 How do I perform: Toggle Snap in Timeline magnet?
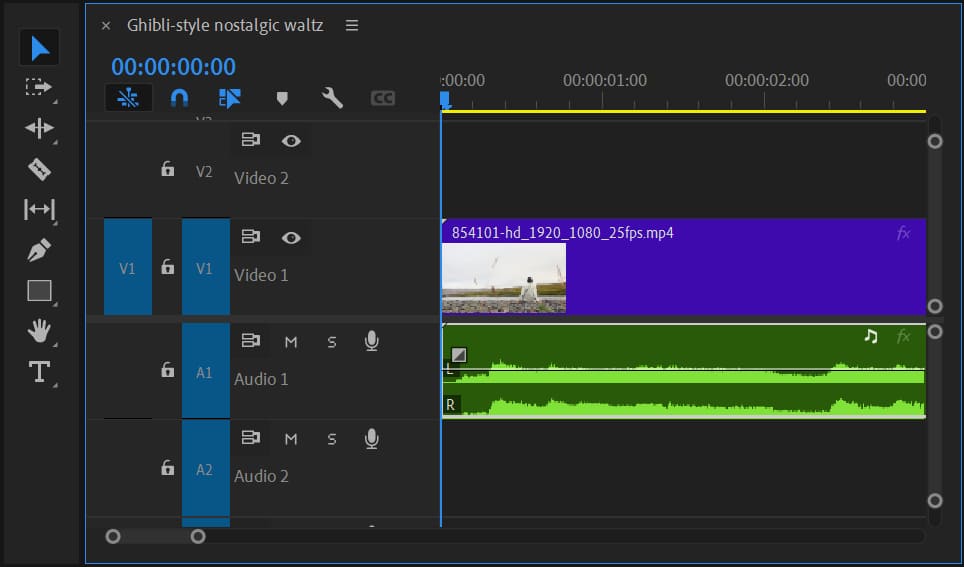click(x=179, y=98)
